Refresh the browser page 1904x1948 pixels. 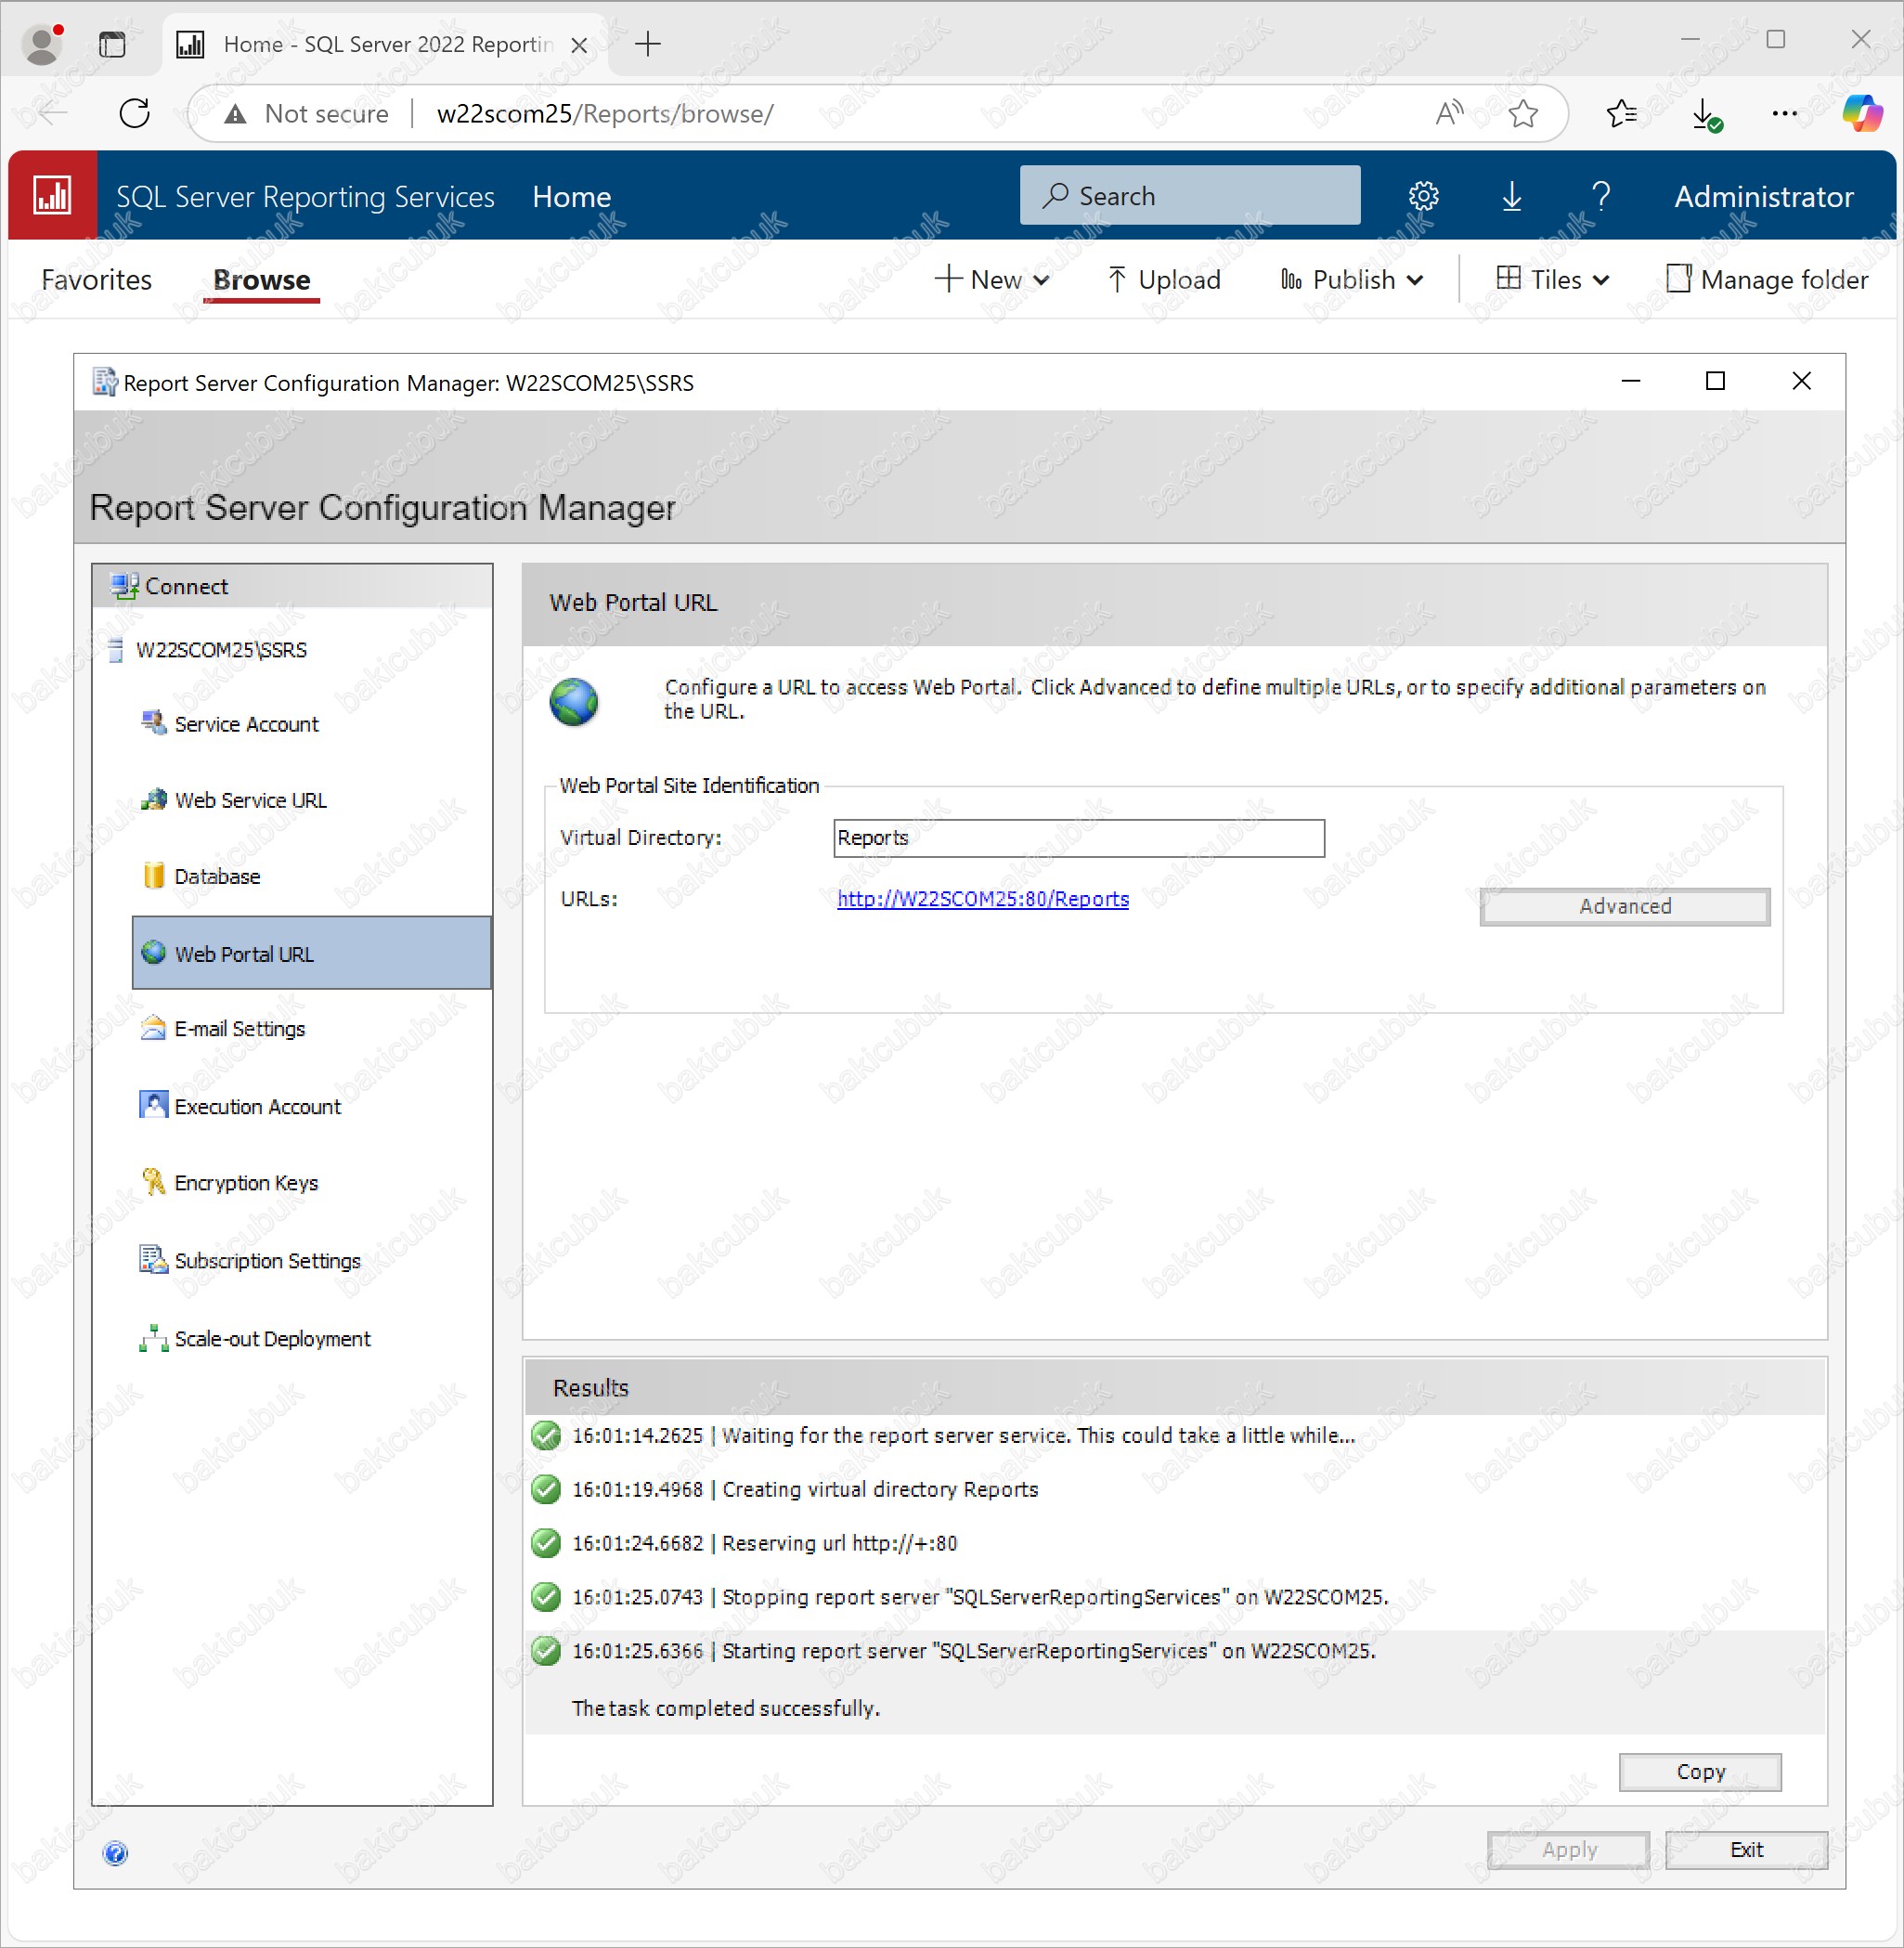pyautogui.click(x=134, y=113)
